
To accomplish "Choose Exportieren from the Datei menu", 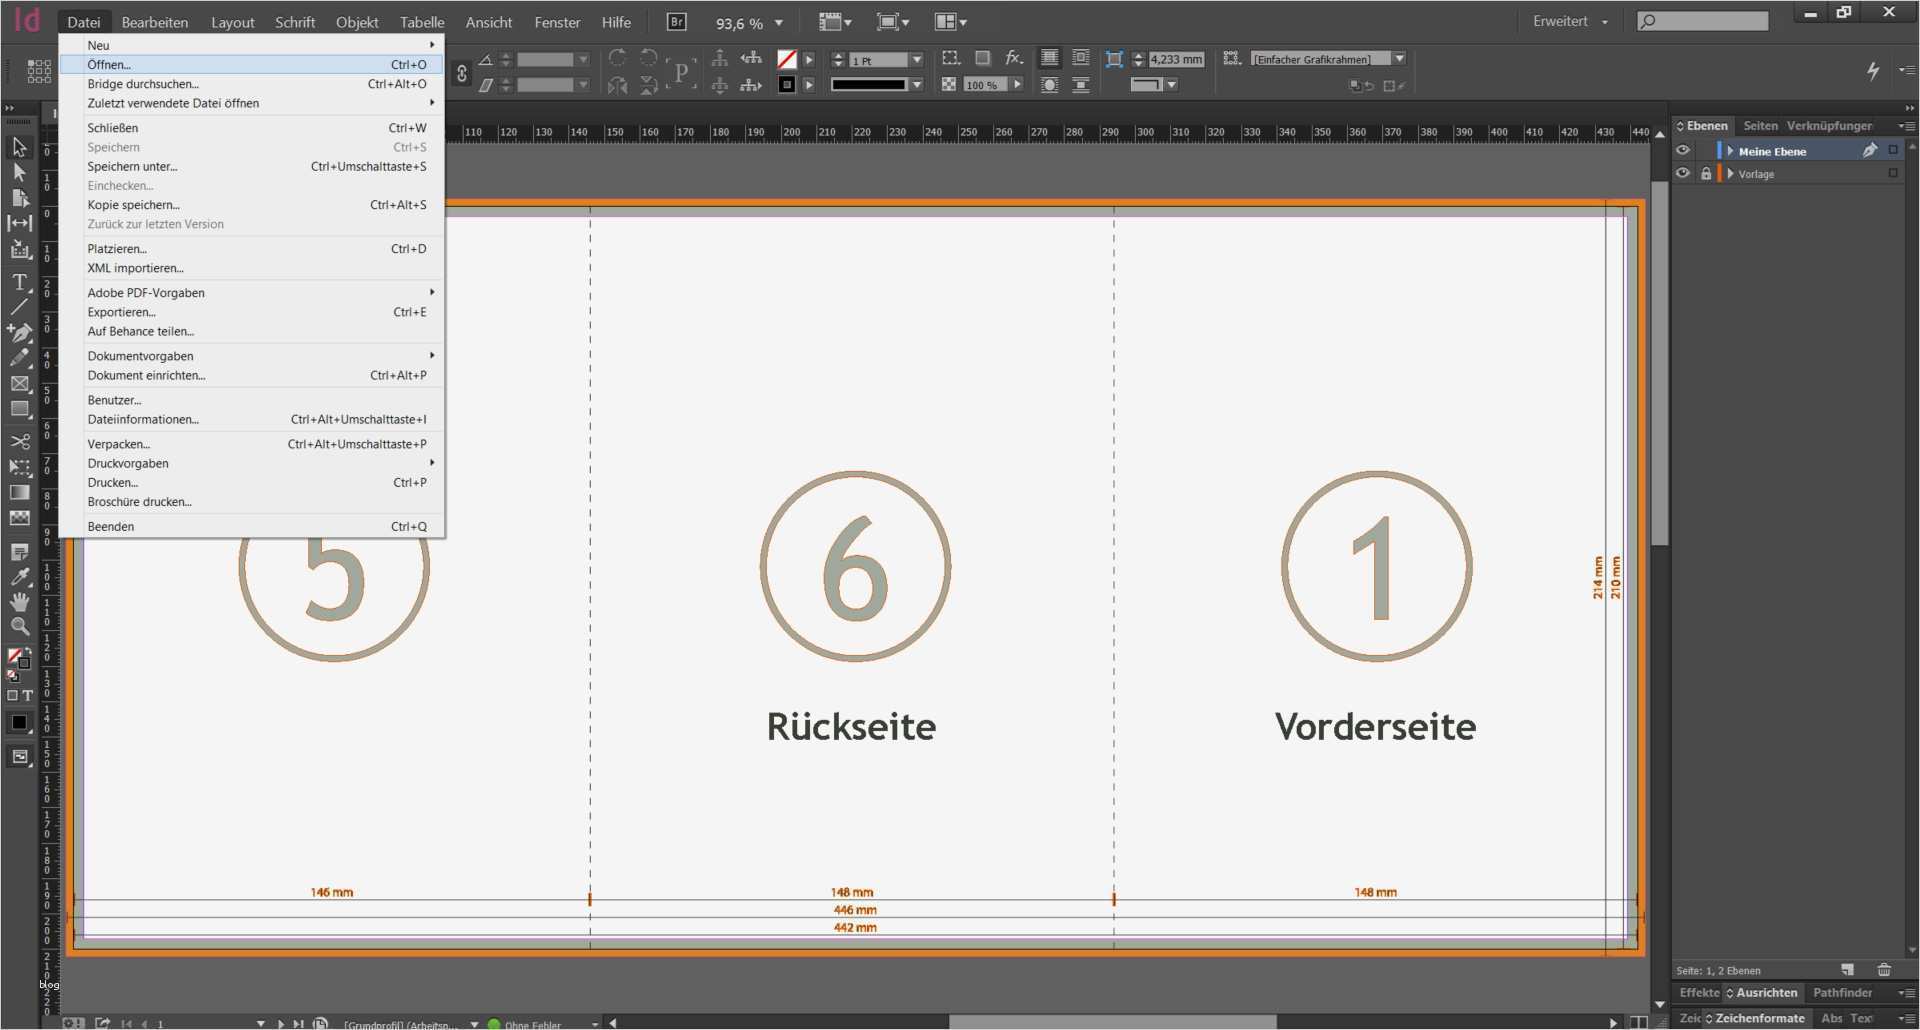I will pos(122,311).
